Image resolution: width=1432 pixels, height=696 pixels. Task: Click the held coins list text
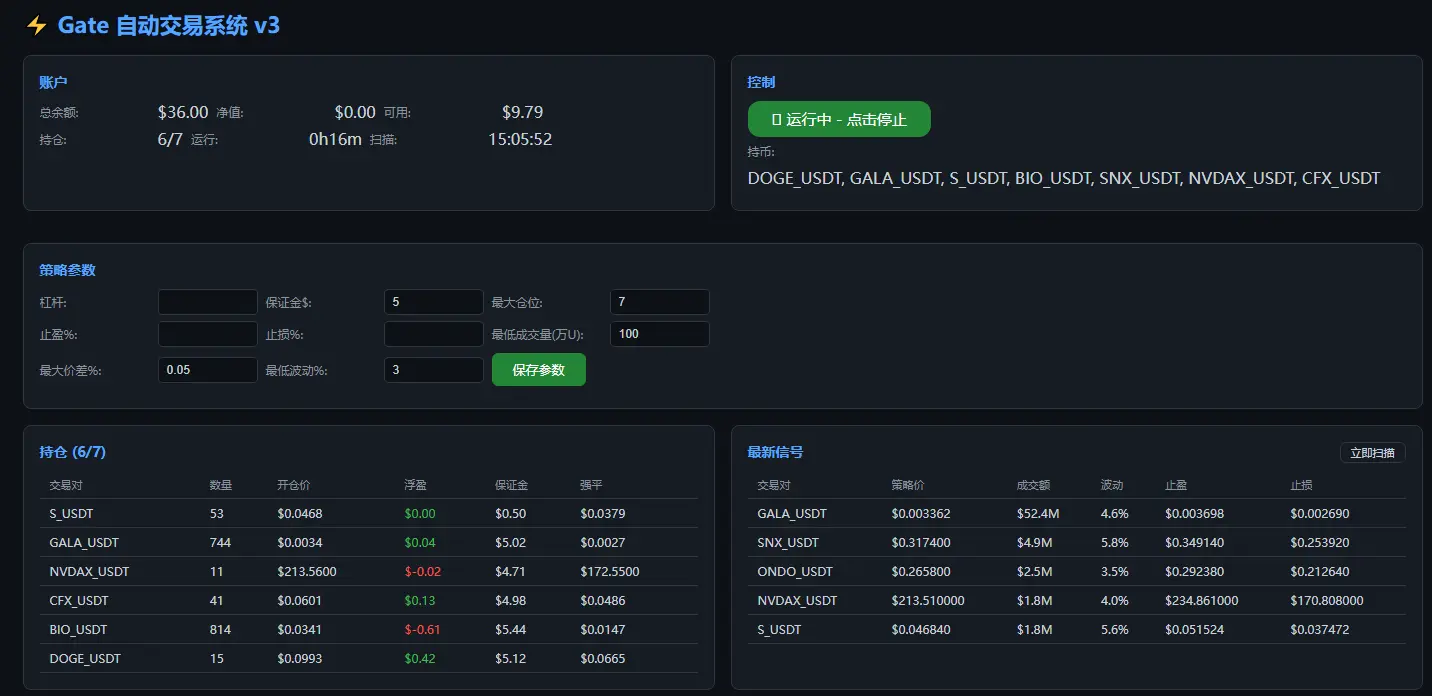[1064, 179]
